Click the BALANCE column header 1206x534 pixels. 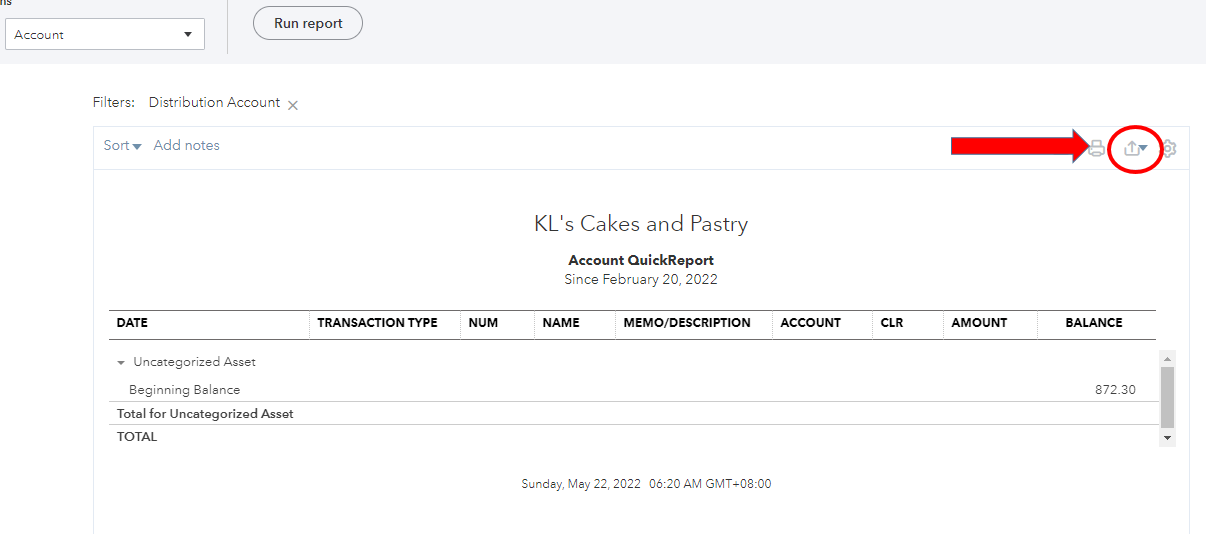pos(1093,323)
